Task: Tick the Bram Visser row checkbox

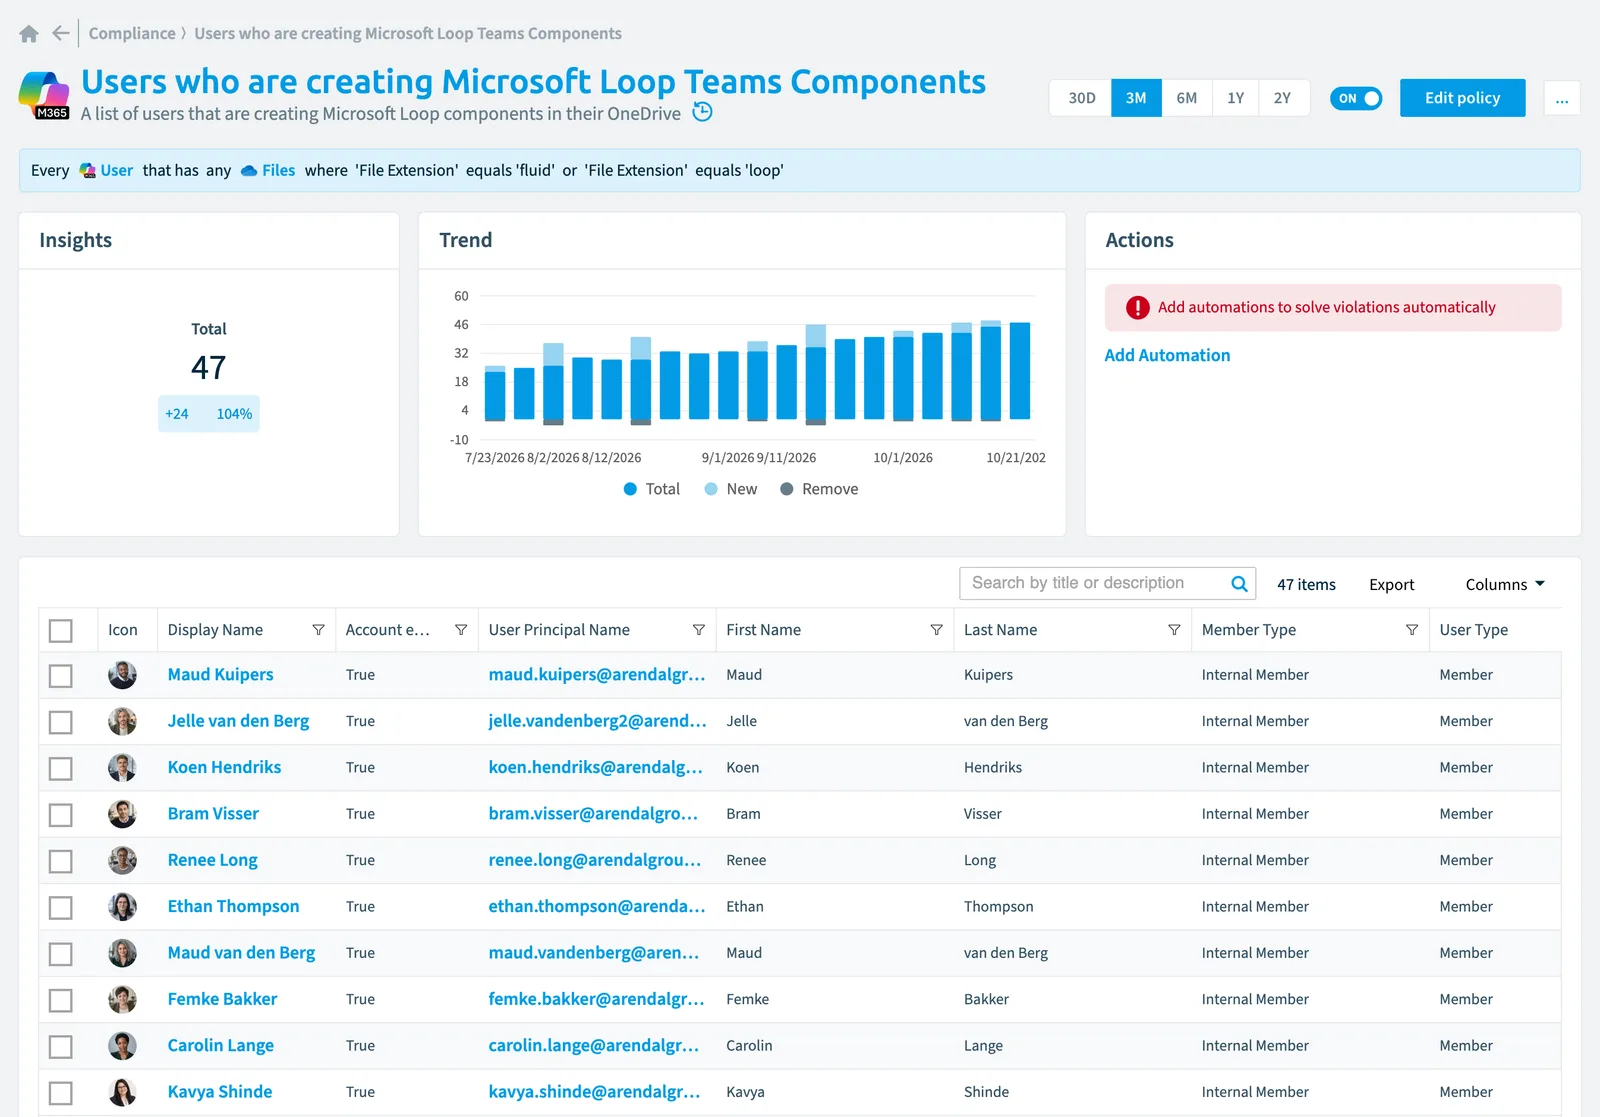Action: pos(61,815)
